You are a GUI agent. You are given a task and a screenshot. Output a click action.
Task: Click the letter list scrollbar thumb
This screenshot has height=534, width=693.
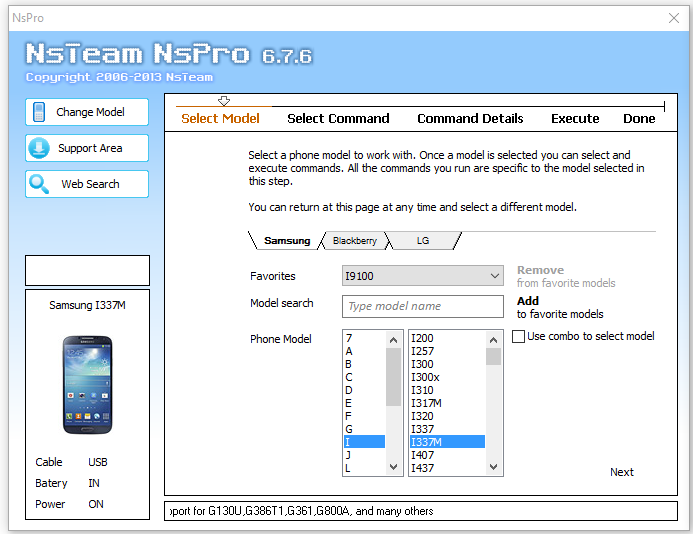pyautogui.click(x=393, y=377)
